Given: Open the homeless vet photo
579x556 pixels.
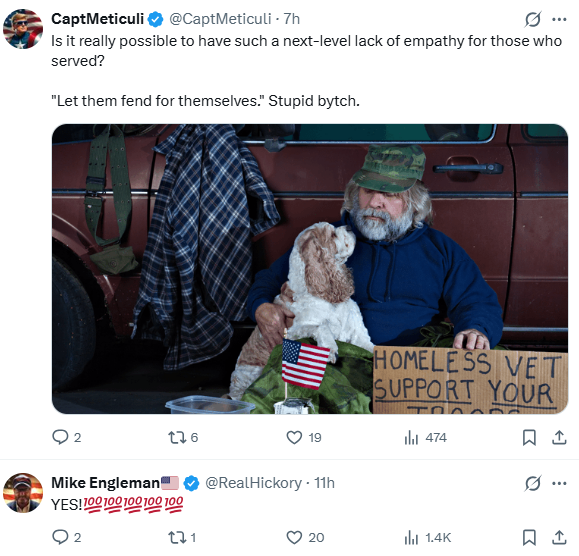Looking at the screenshot, I should click(x=310, y=269).
